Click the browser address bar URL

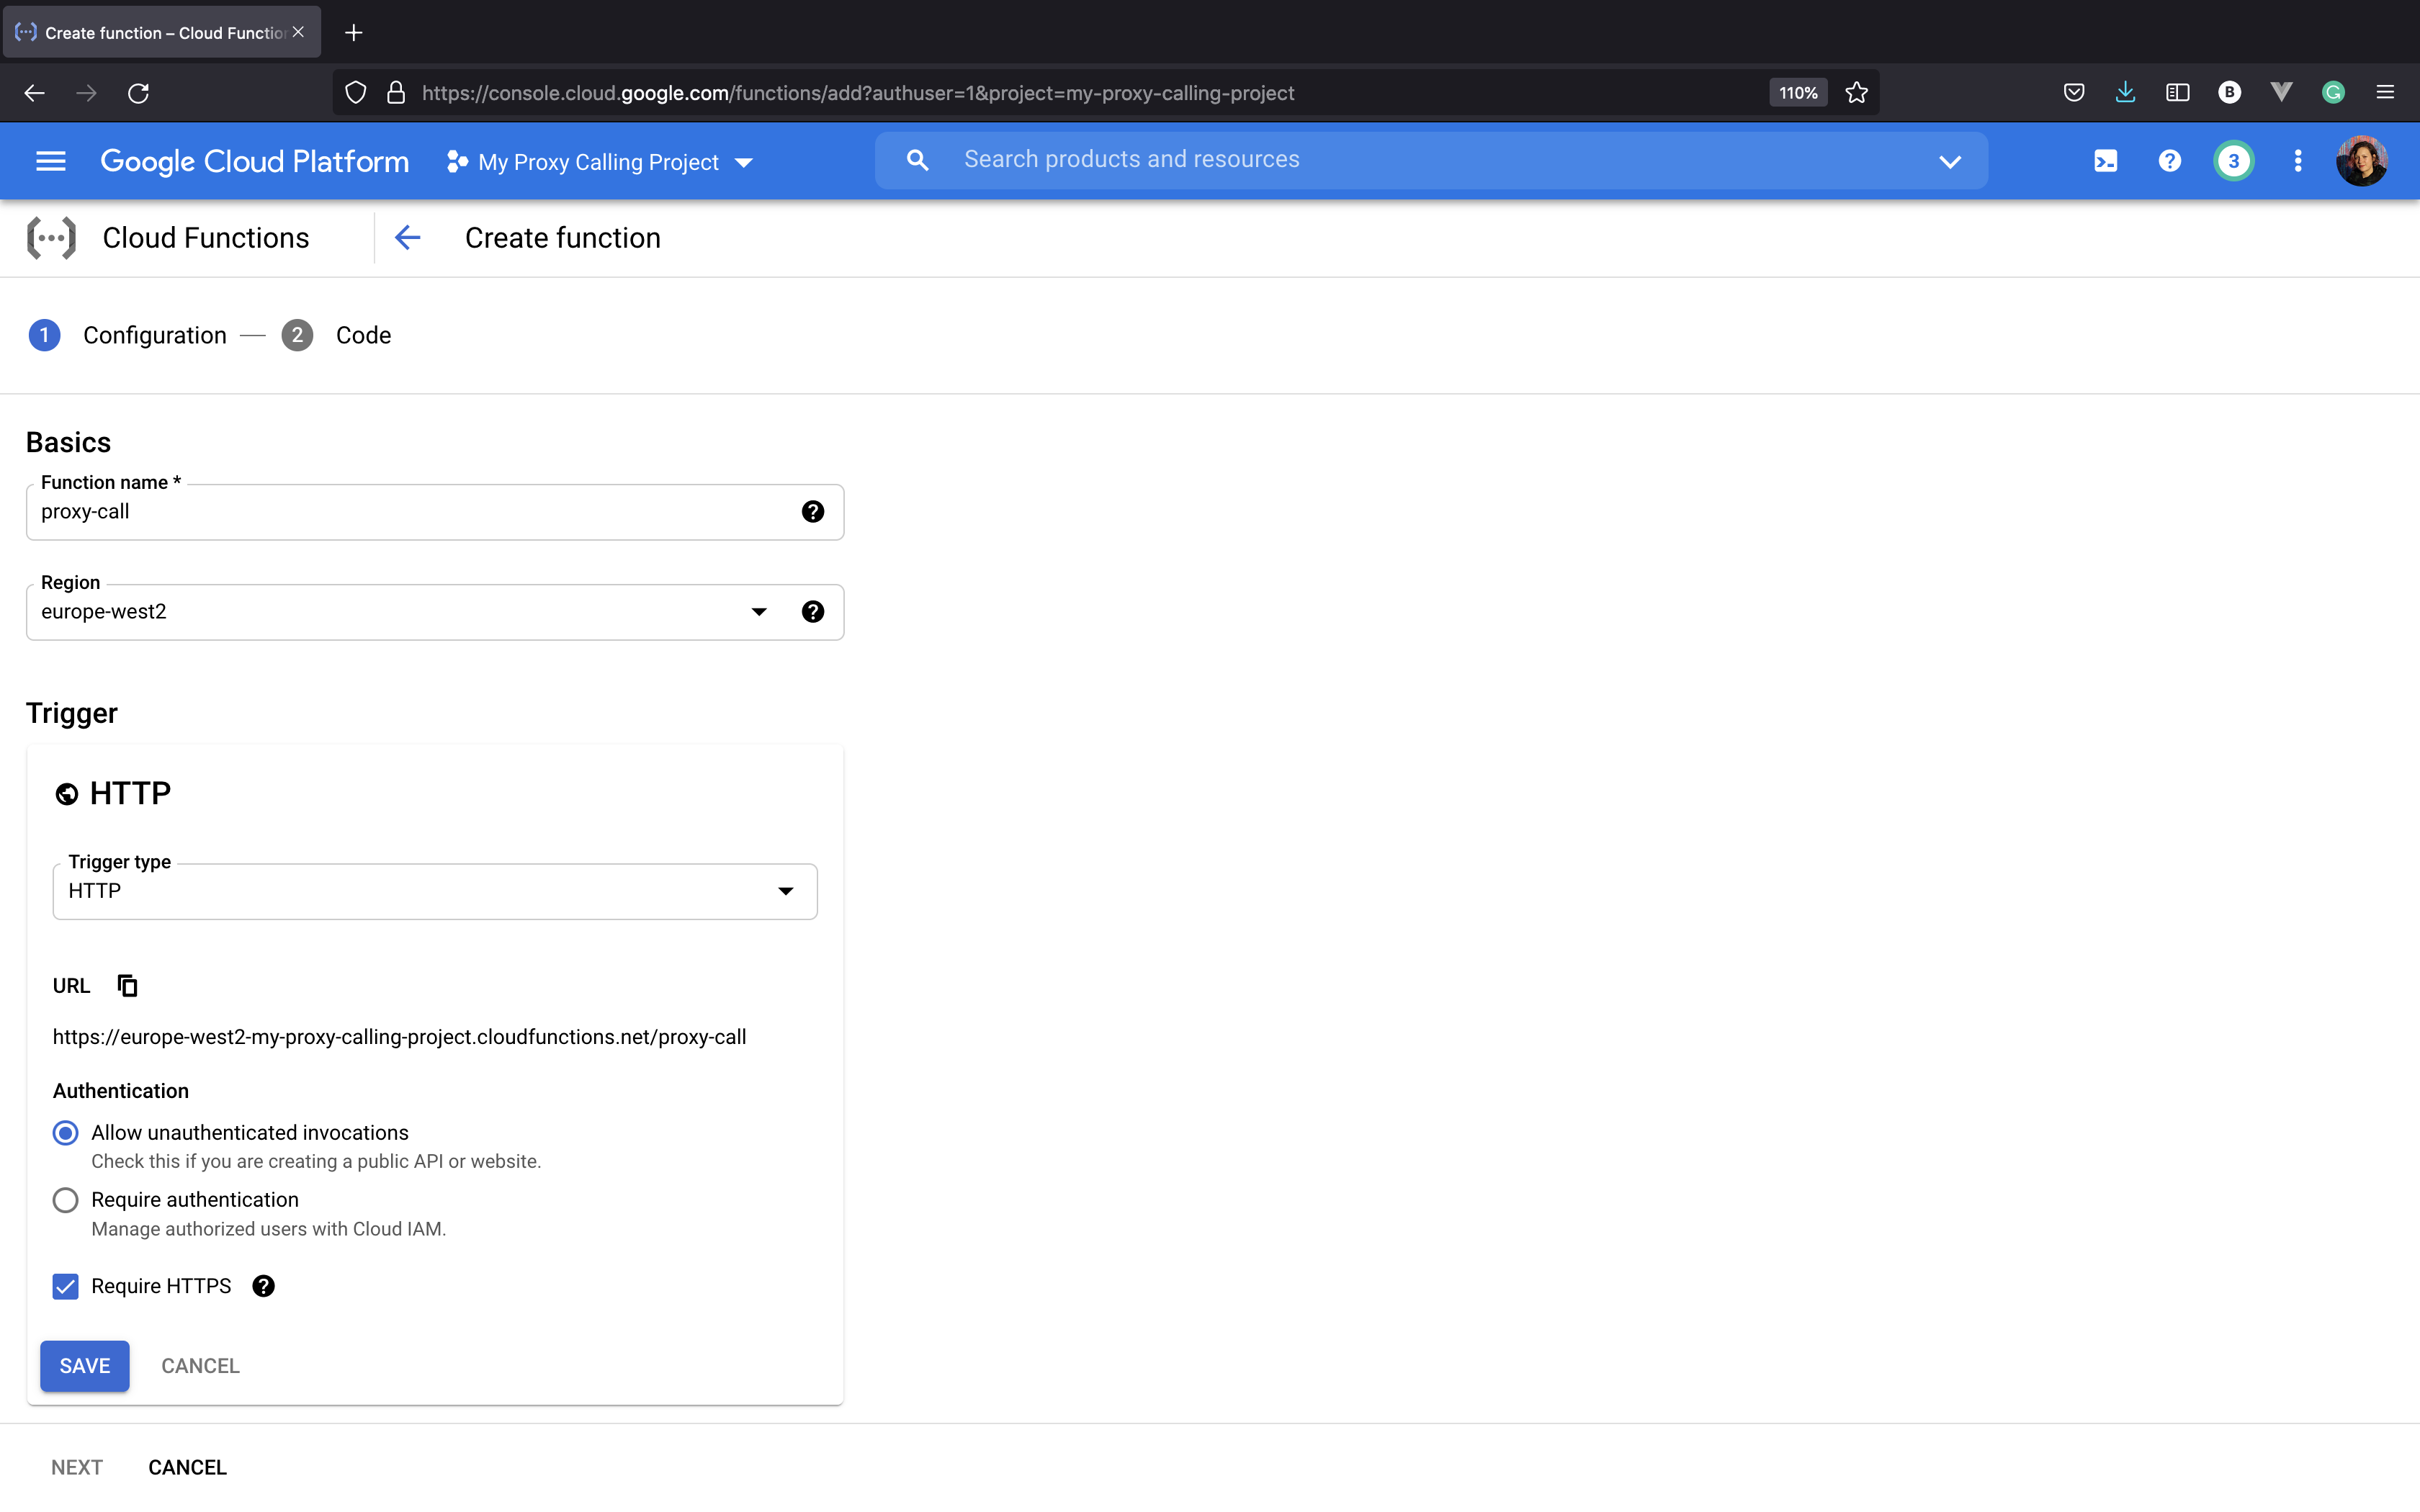[858, 93]
